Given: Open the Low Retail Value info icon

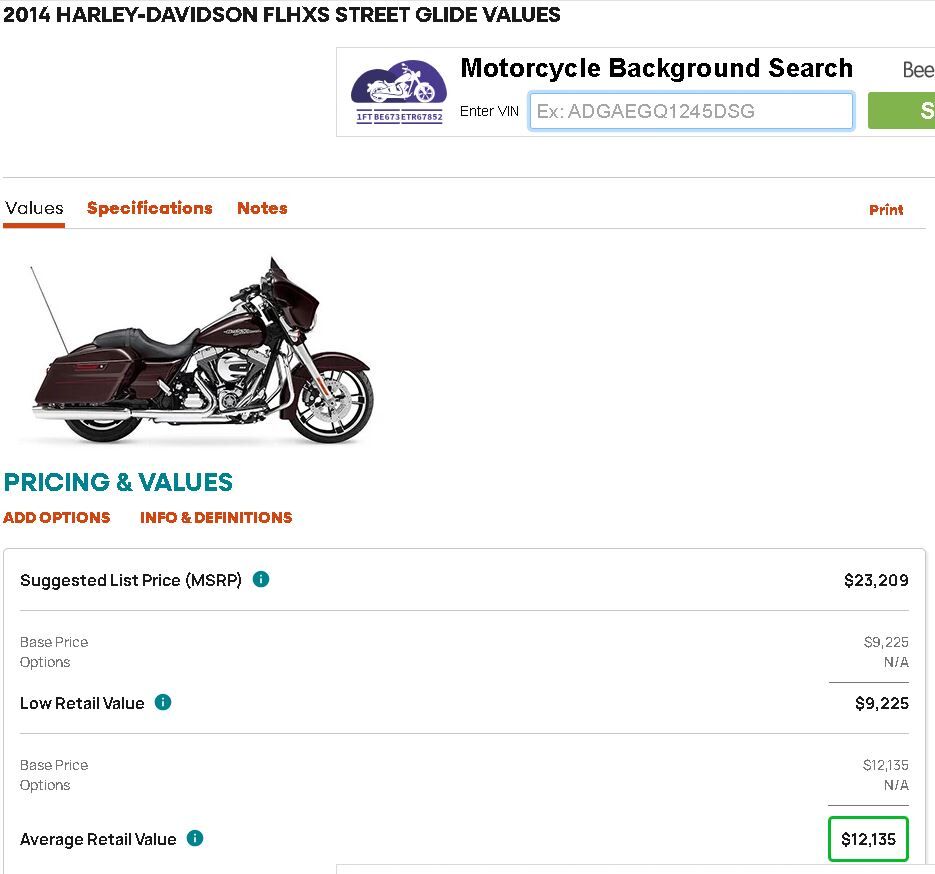Looking at the screenshot, I should tap(163, 702).
